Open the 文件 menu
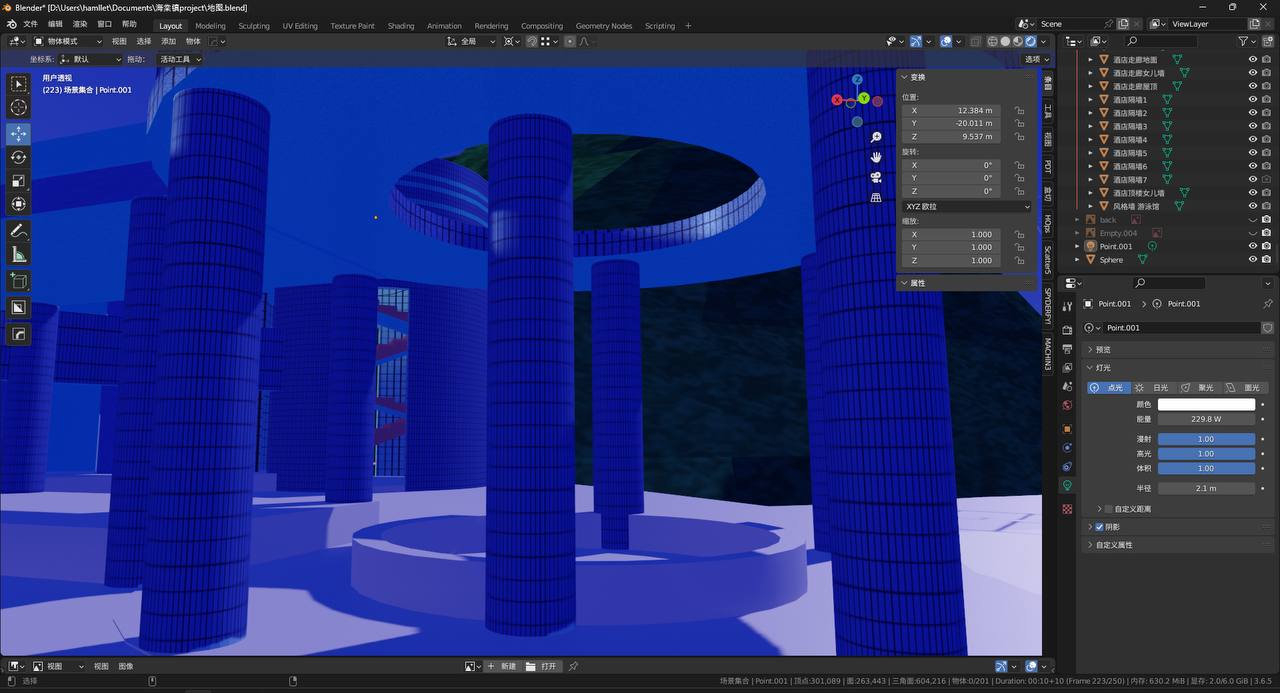The height and width of the screenshot is (693, 1280). click(30, 24)
